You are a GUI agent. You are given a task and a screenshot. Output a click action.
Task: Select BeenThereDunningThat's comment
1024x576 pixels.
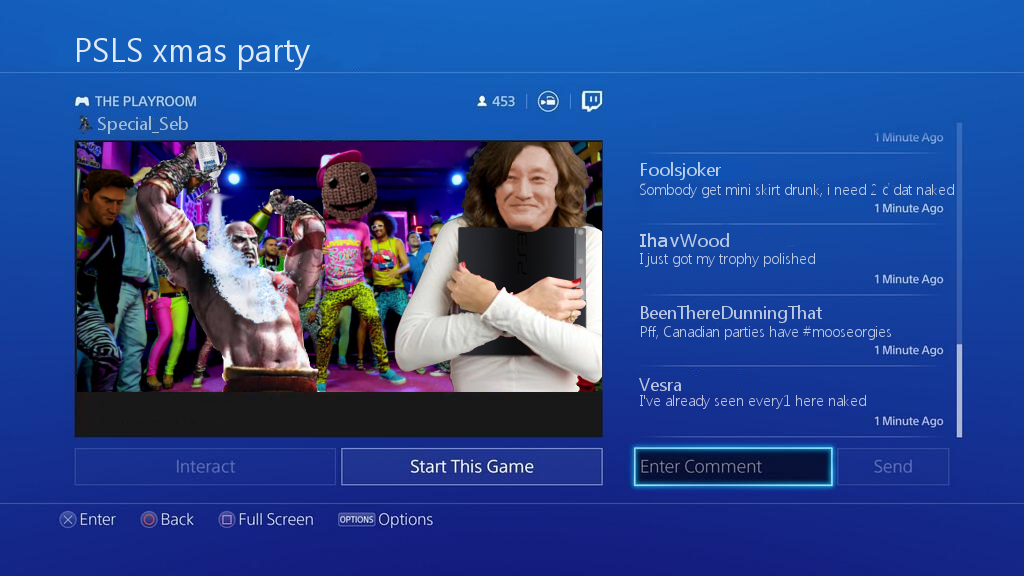[x=792, y=330]
